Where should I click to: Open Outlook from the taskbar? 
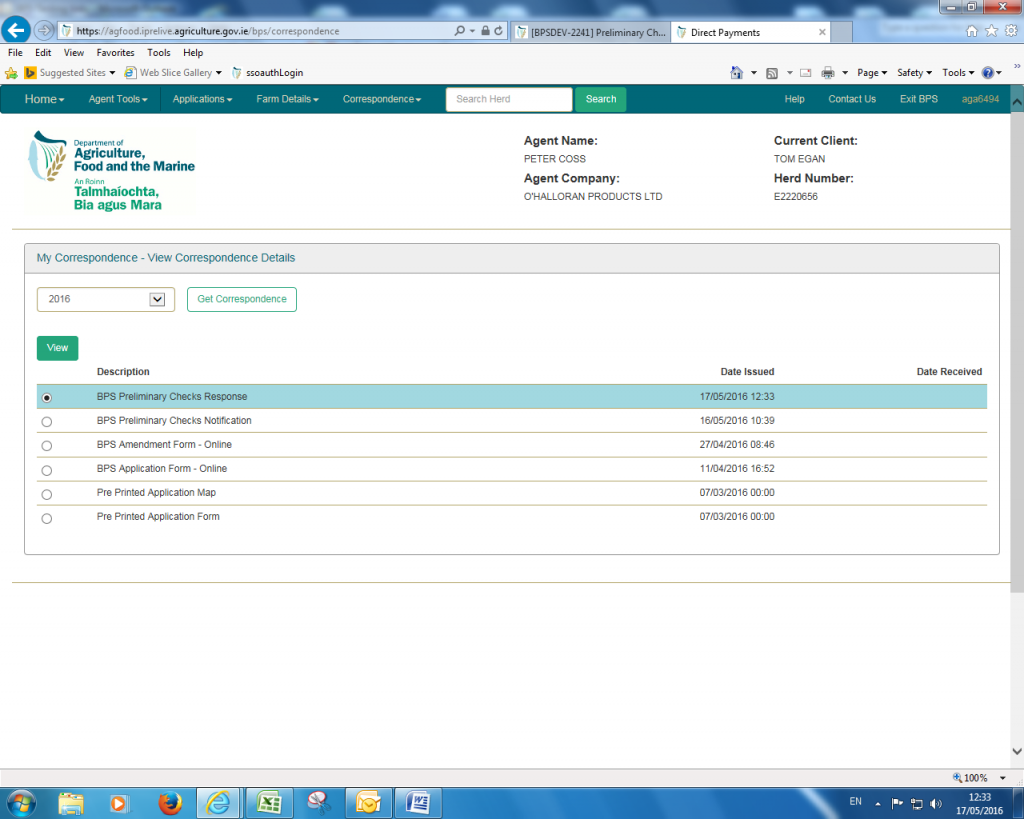coord(367,802)
